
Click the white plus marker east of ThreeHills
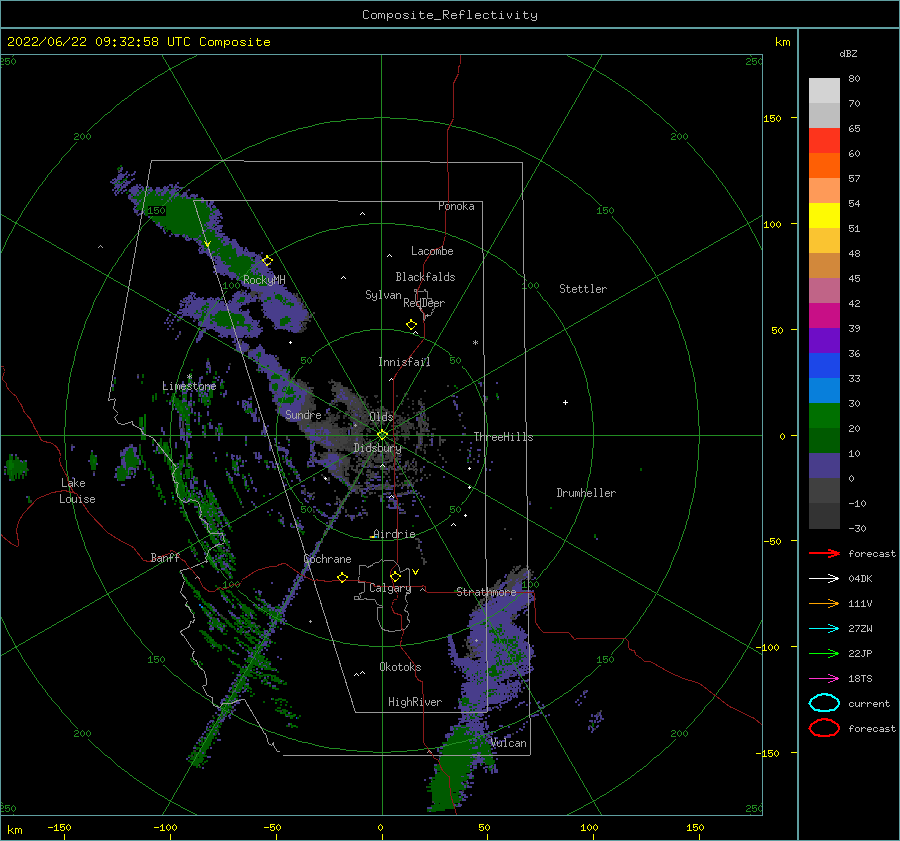tap(565, 402)
